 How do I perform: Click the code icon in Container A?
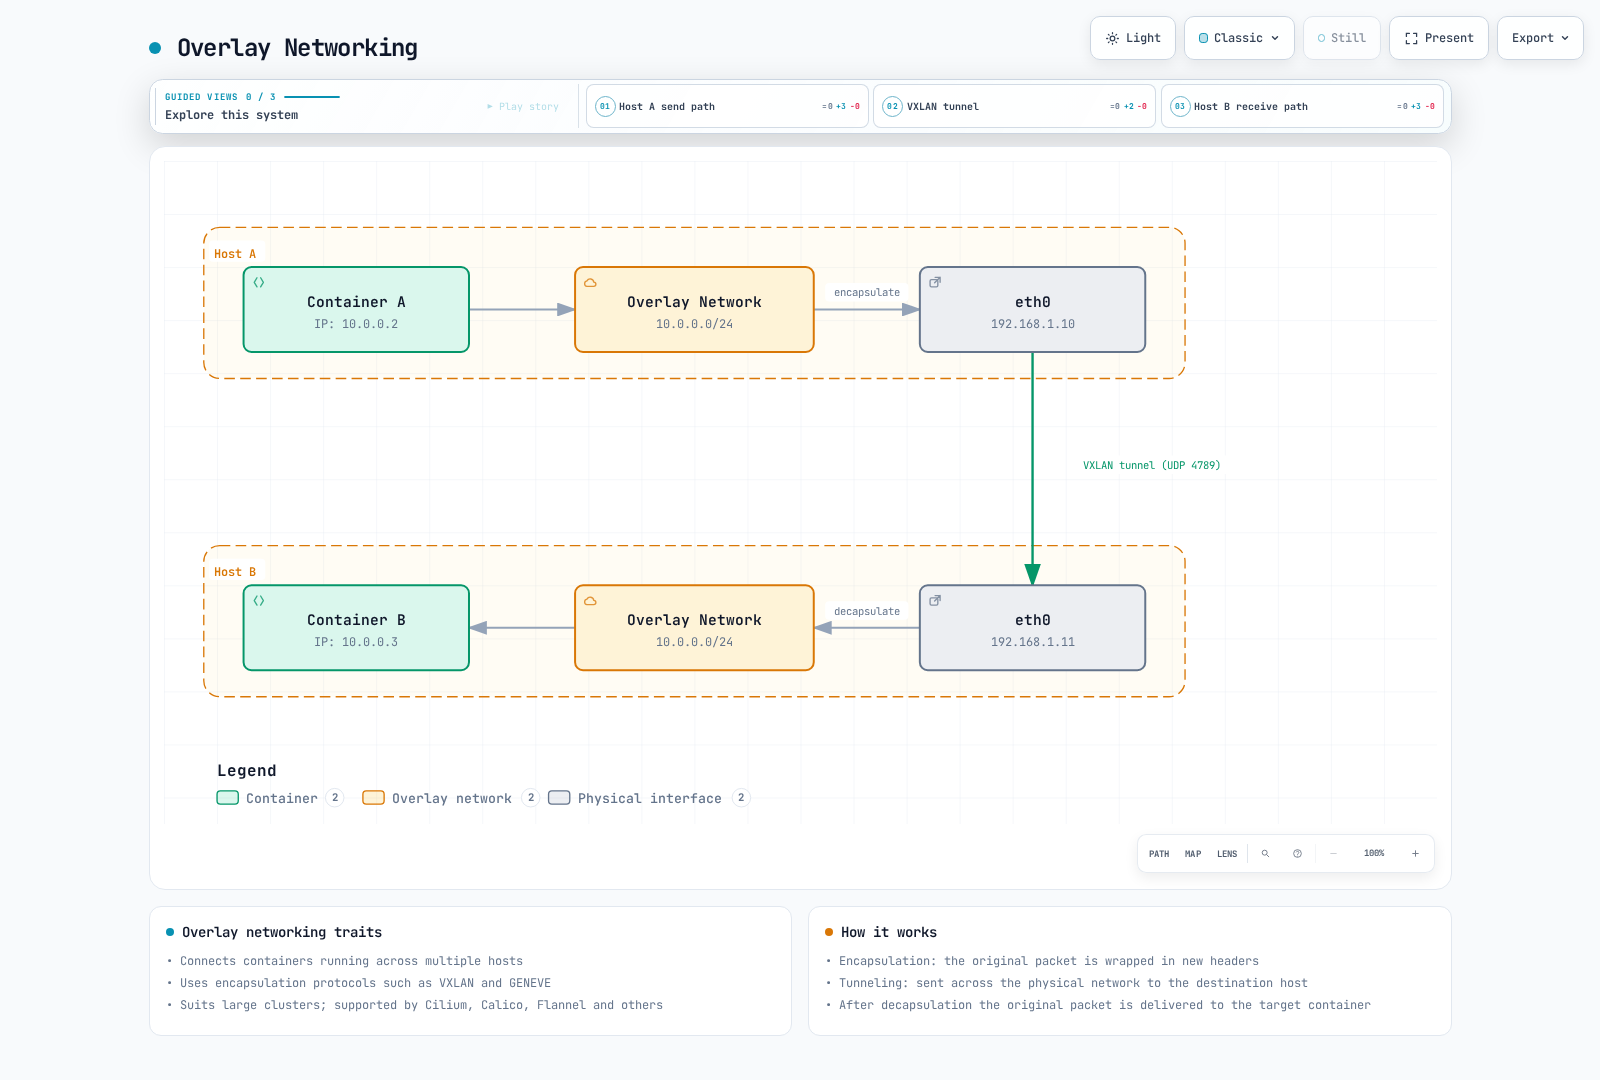click(x=259, y=283)
